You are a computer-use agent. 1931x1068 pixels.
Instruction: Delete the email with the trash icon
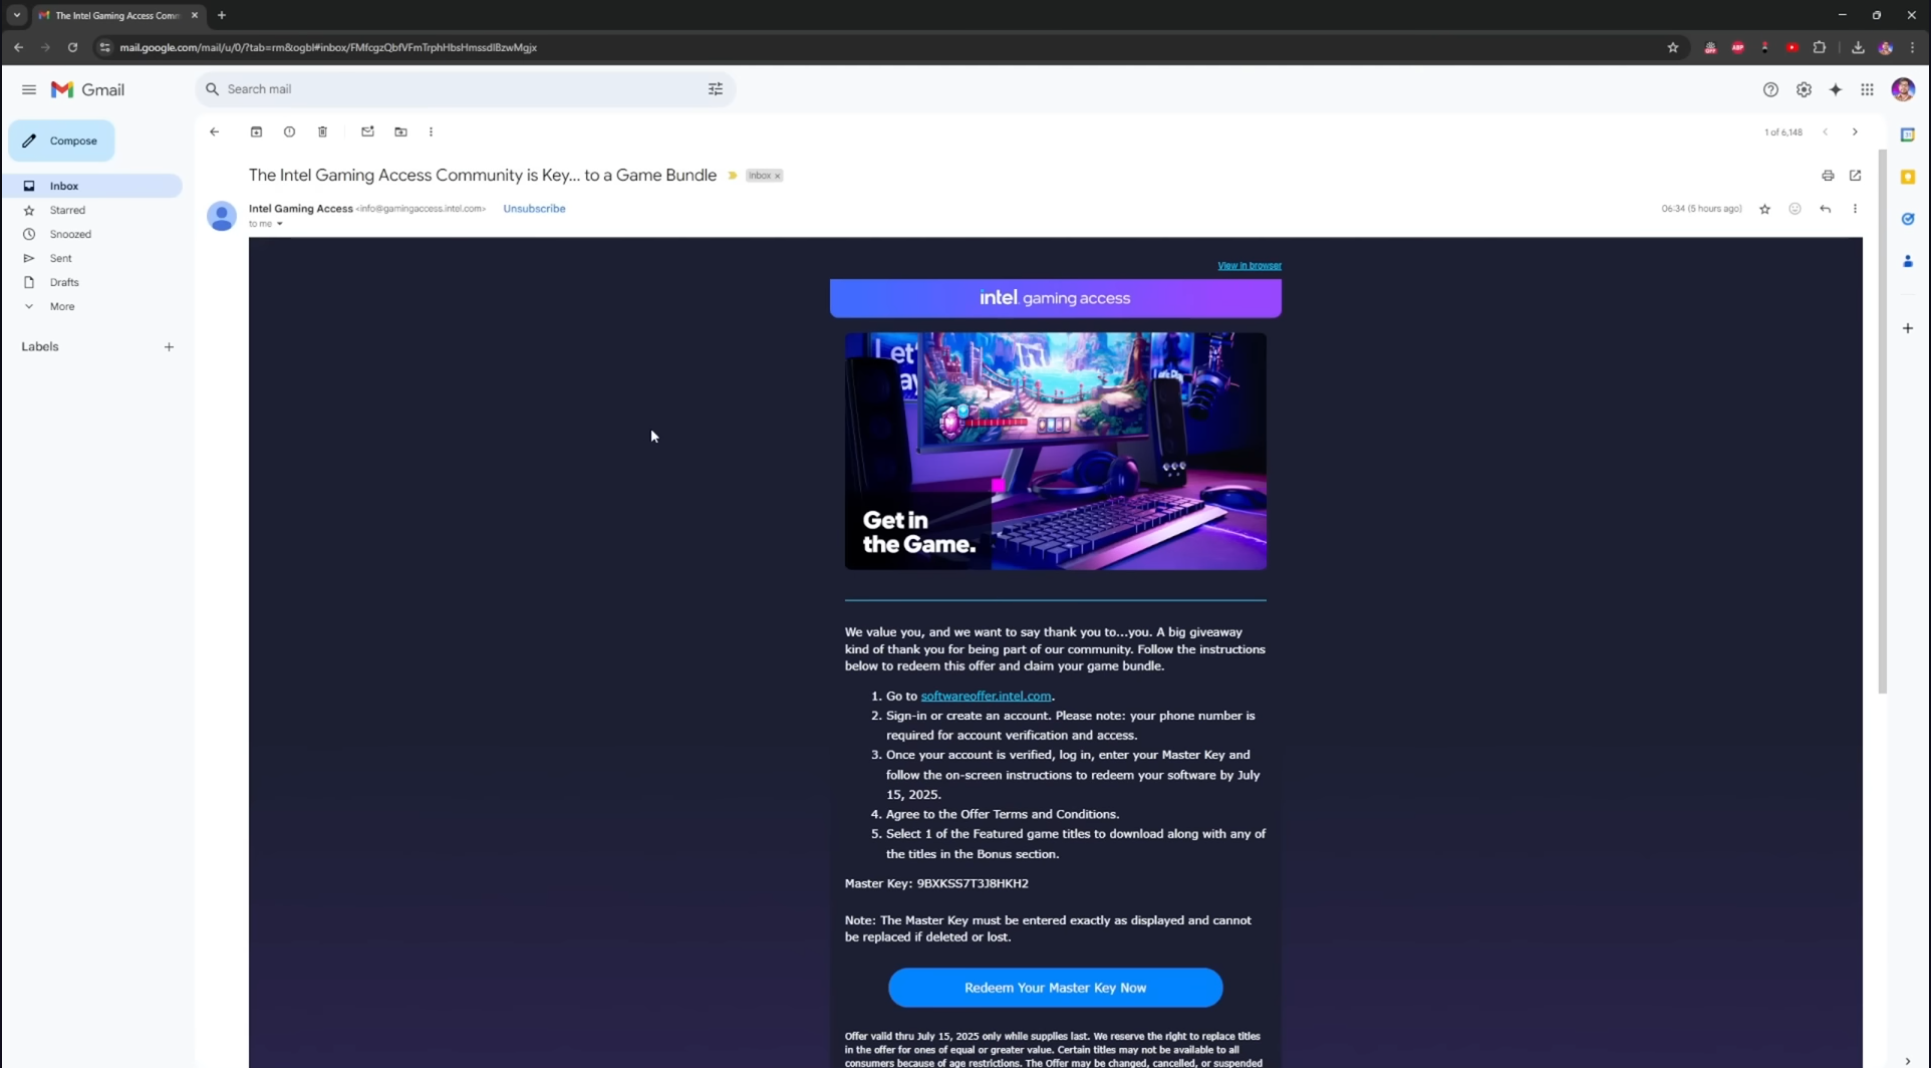coord(322,132)
